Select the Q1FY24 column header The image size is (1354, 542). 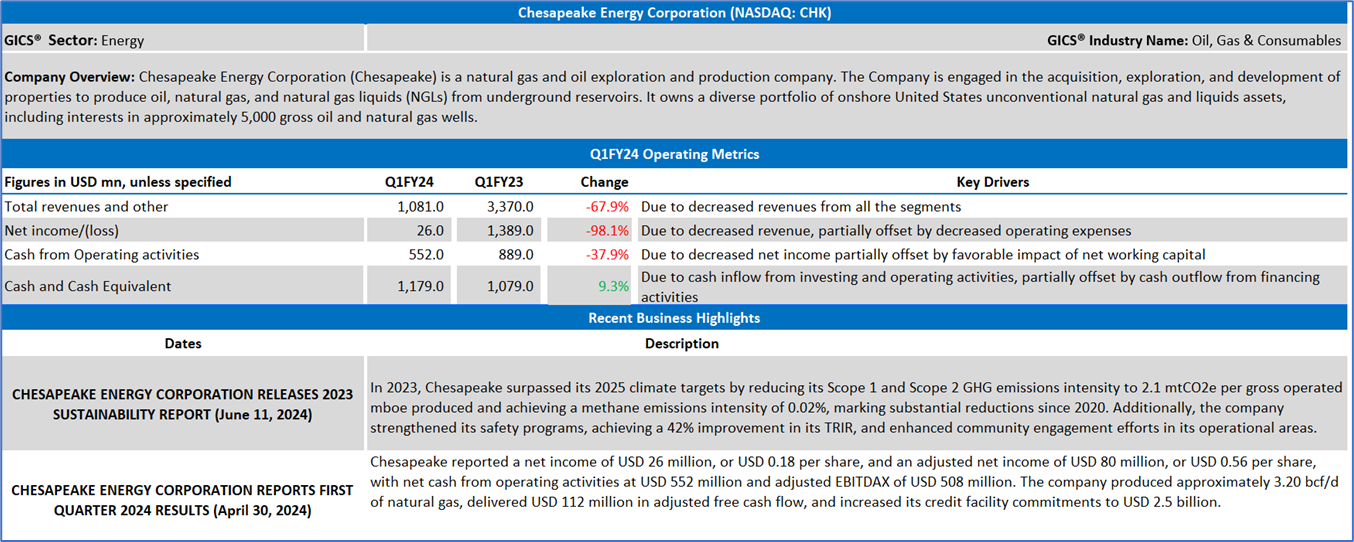tap(409, 182)
